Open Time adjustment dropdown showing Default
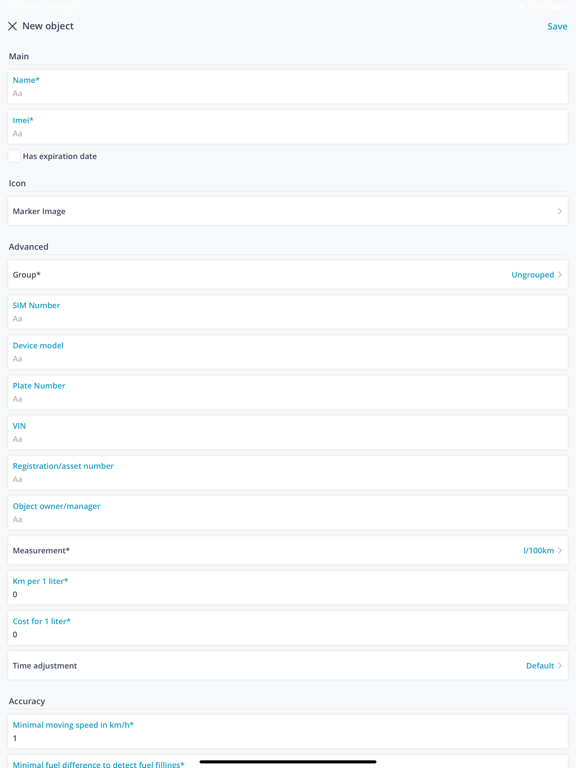Screen dimensions: 576x768 (x=288, y=666)
